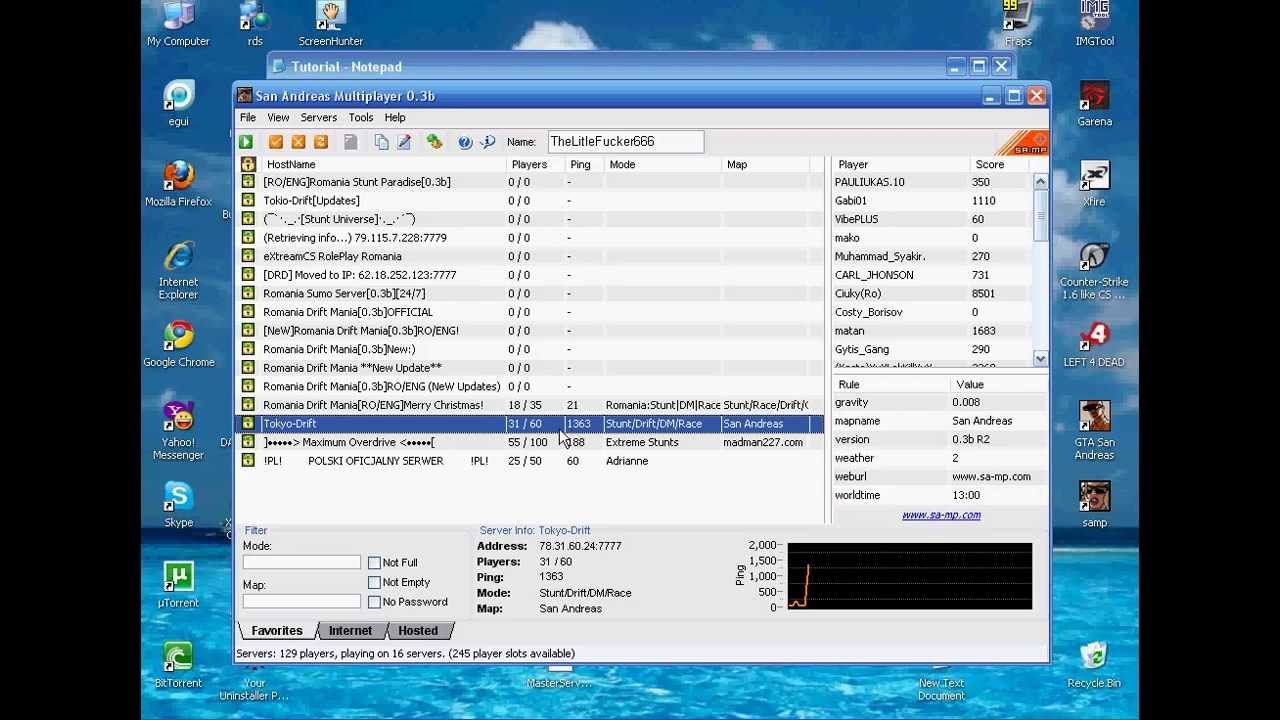Open the File menu
Image resolution: width=1280 pixels, height=720 pixels.
[x=247, y=117]
